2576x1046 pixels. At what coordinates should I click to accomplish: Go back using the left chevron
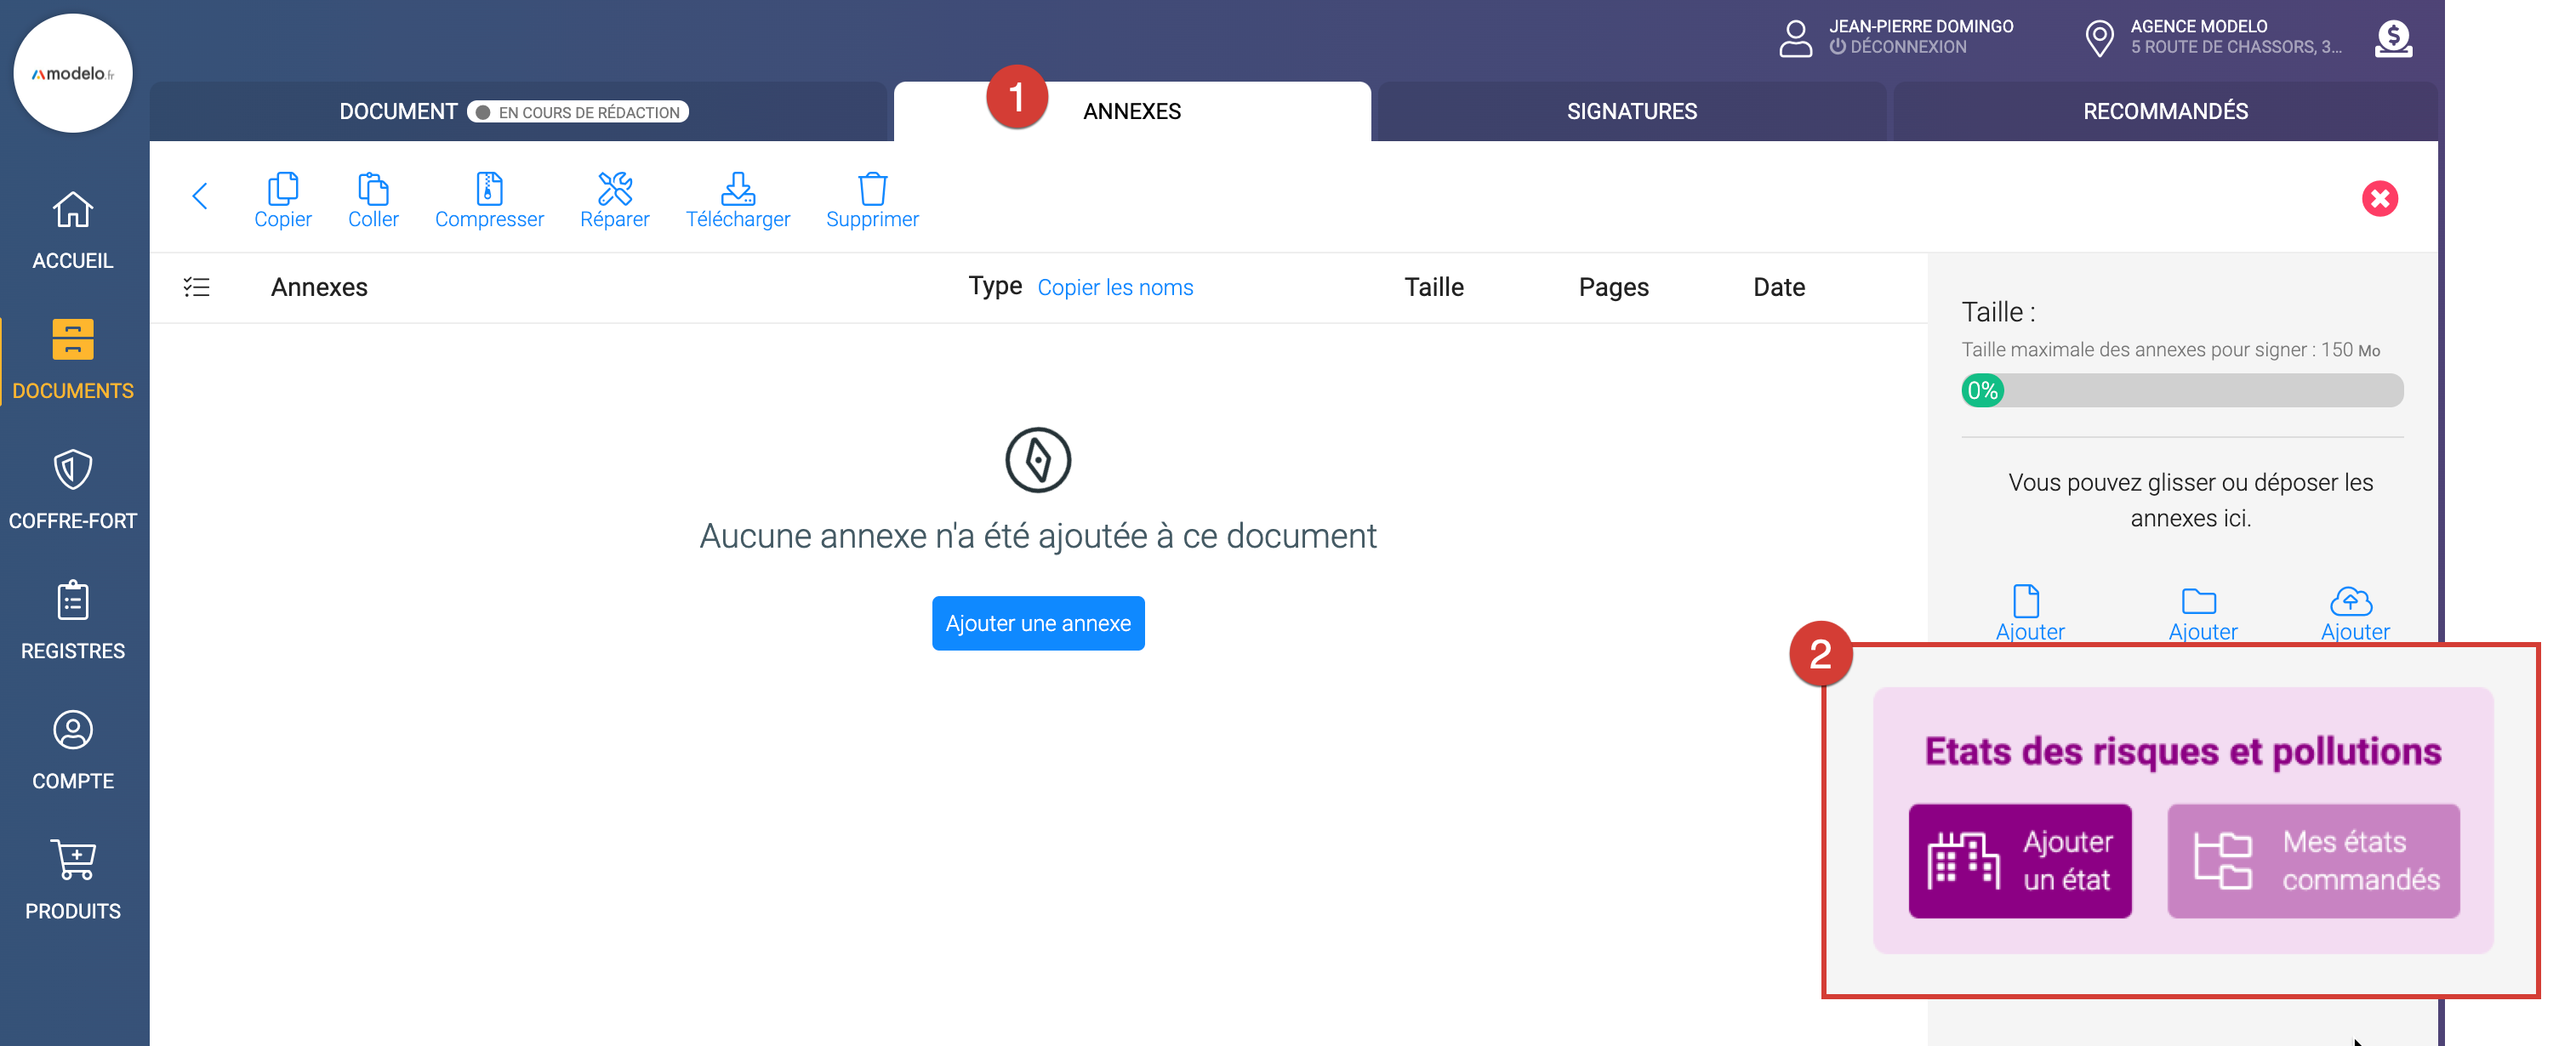point(200,196)
